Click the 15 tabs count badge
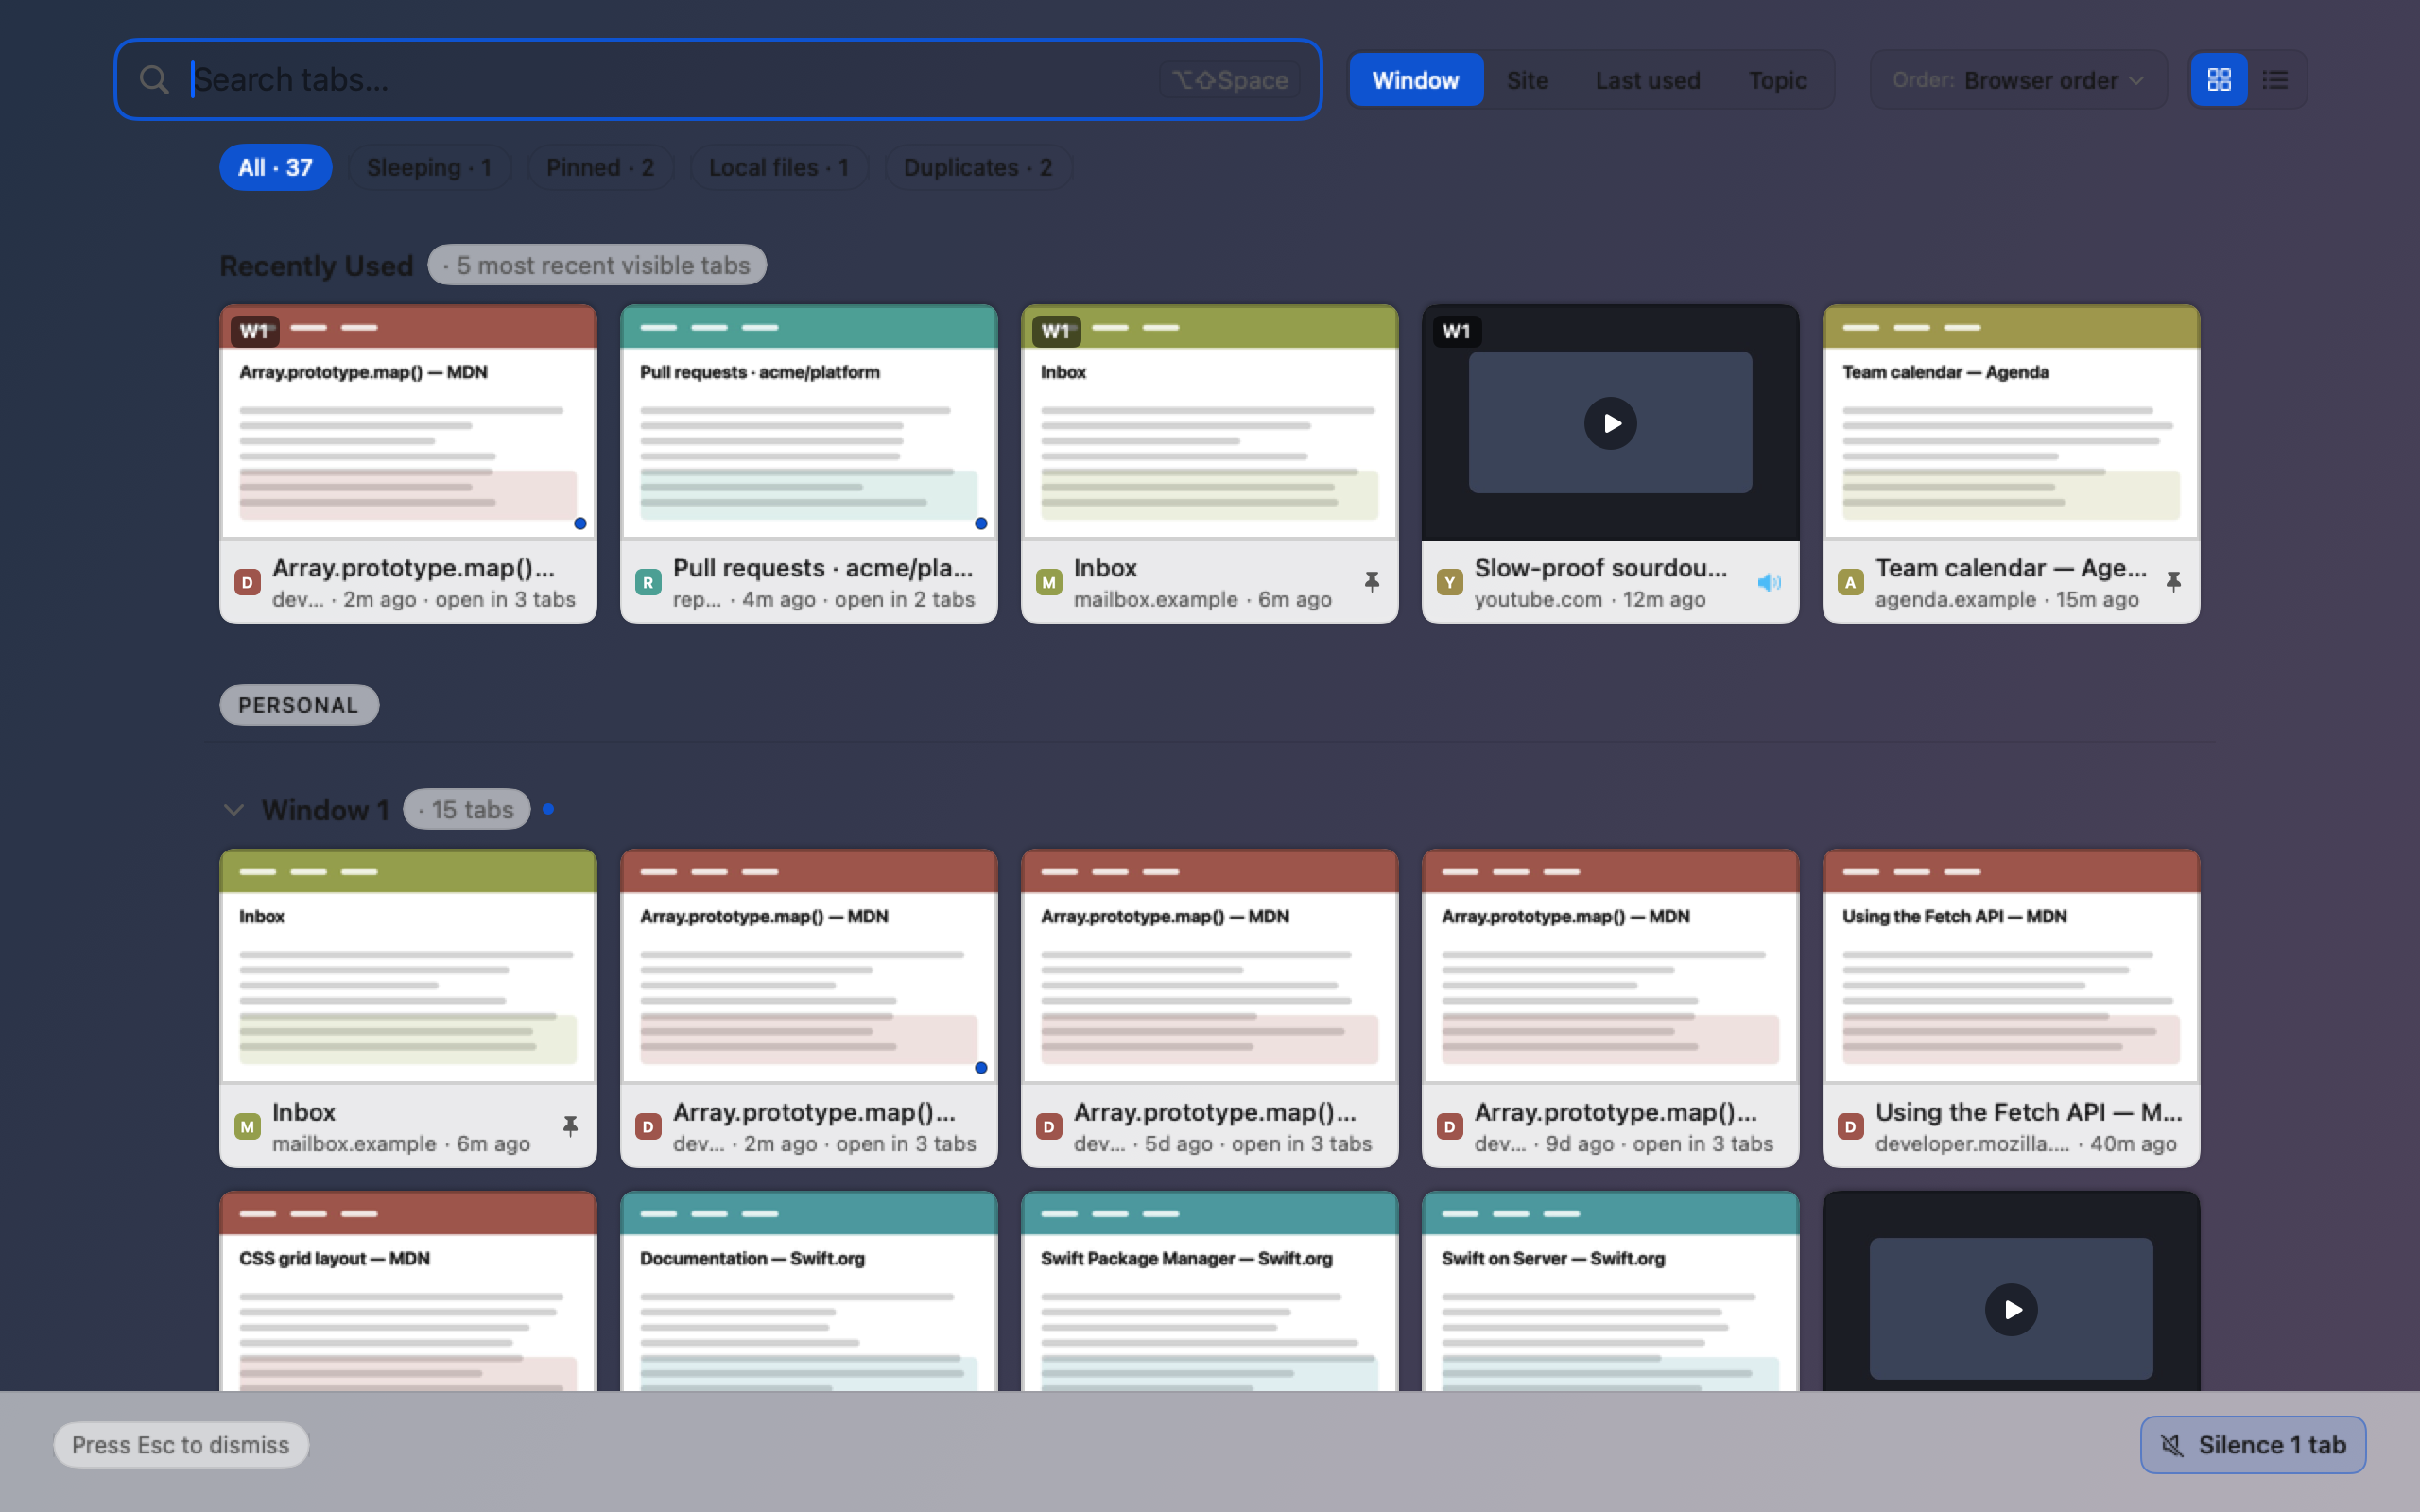Image resolution: width=2420 pixels, height=1512 pixels. [467, 810]
